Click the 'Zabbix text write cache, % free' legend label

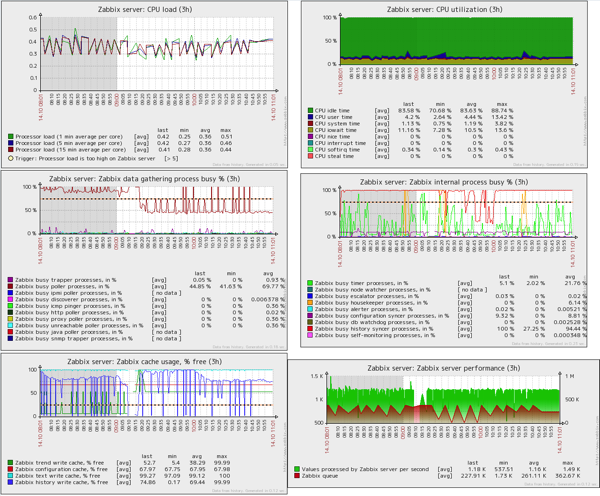pos(57,476)
